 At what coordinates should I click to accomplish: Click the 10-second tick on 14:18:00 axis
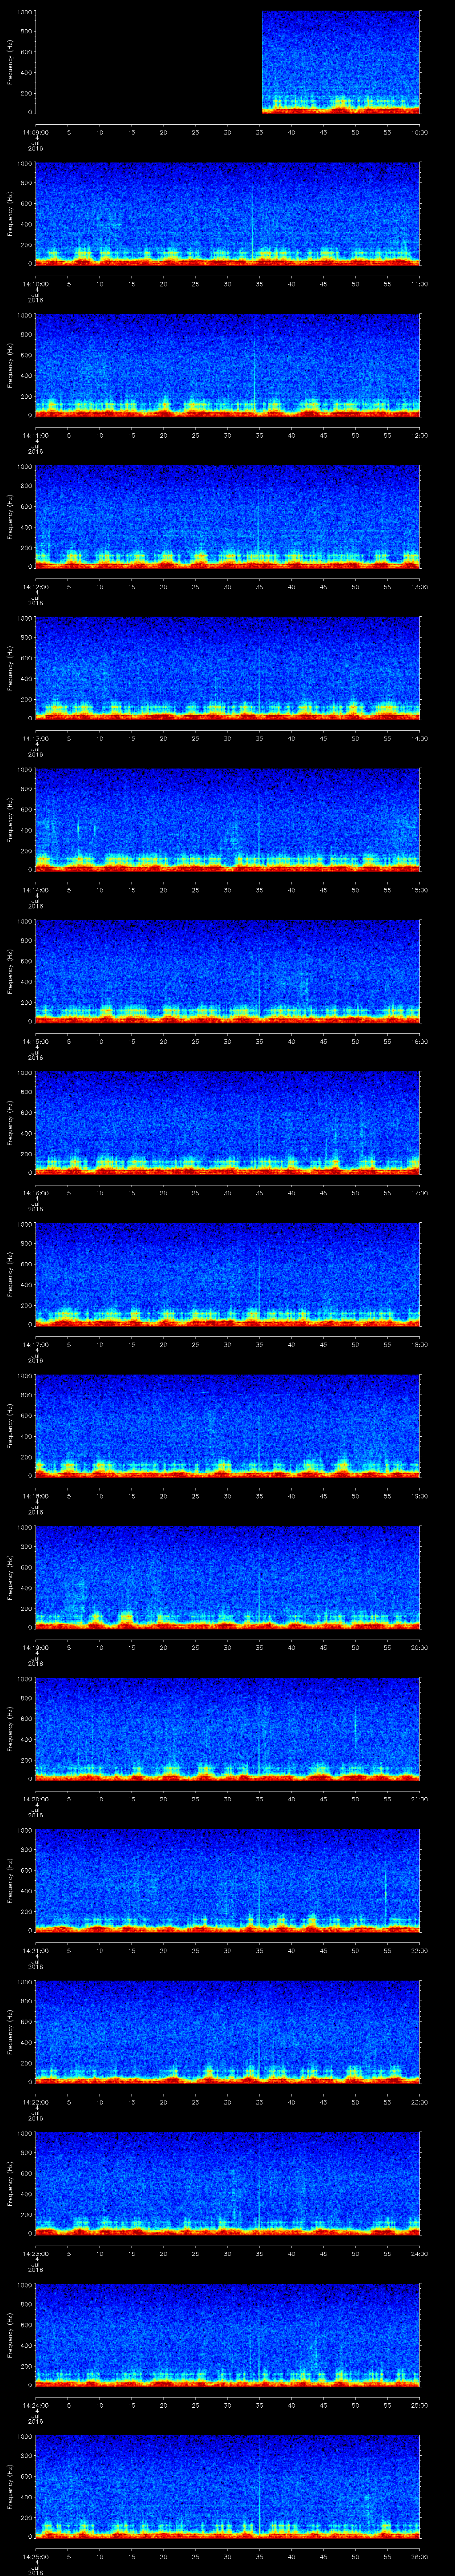tap(100, 1496)
